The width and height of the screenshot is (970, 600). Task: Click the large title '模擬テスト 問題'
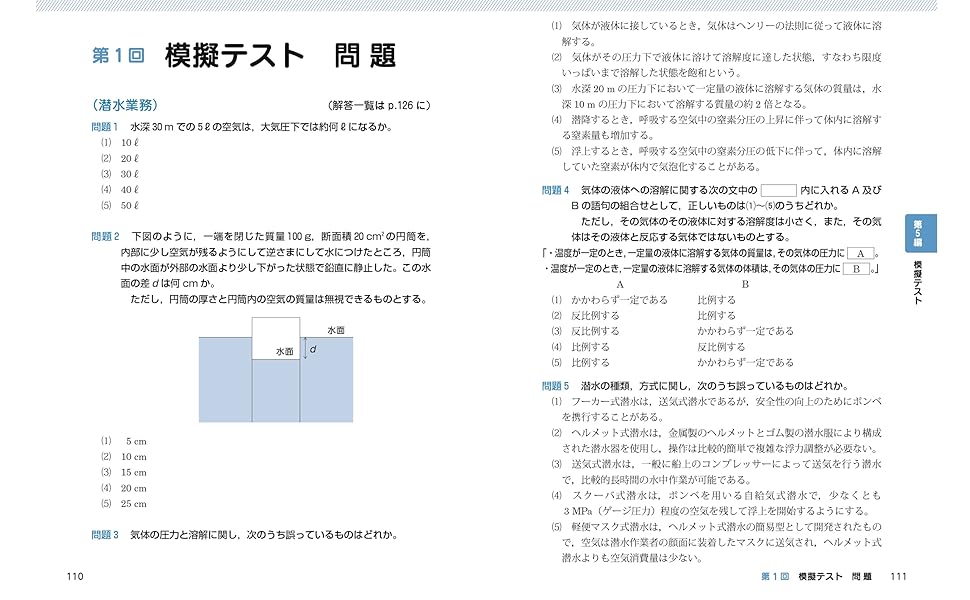click(x=280, y=56)
